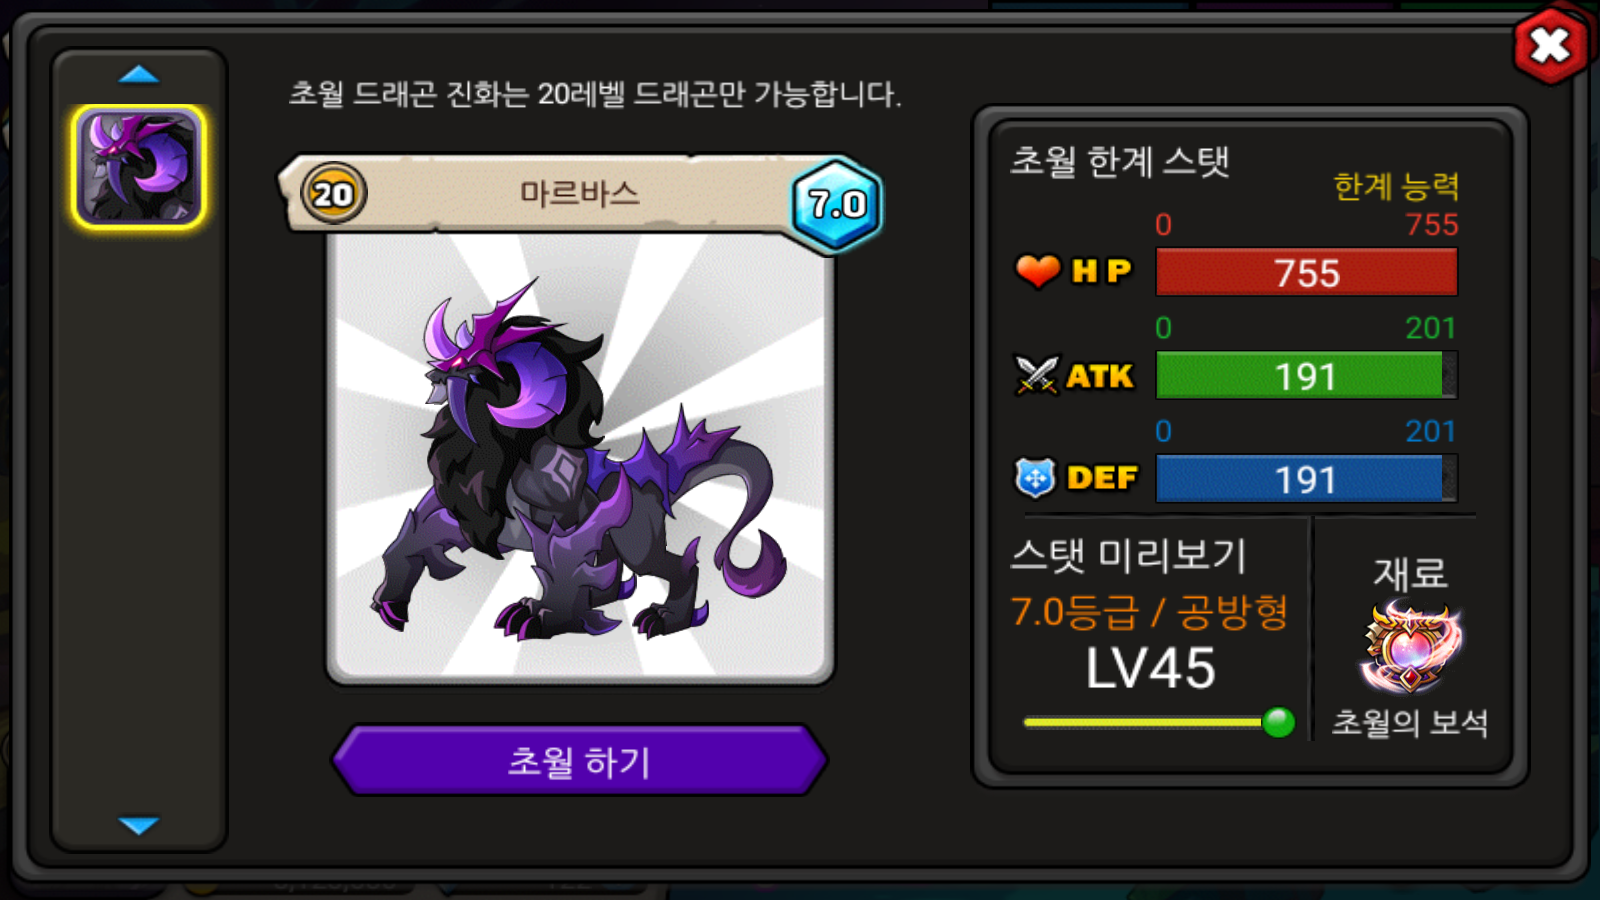Click the 7.0등급 / 공방형 grade label

pos(1149,612)
